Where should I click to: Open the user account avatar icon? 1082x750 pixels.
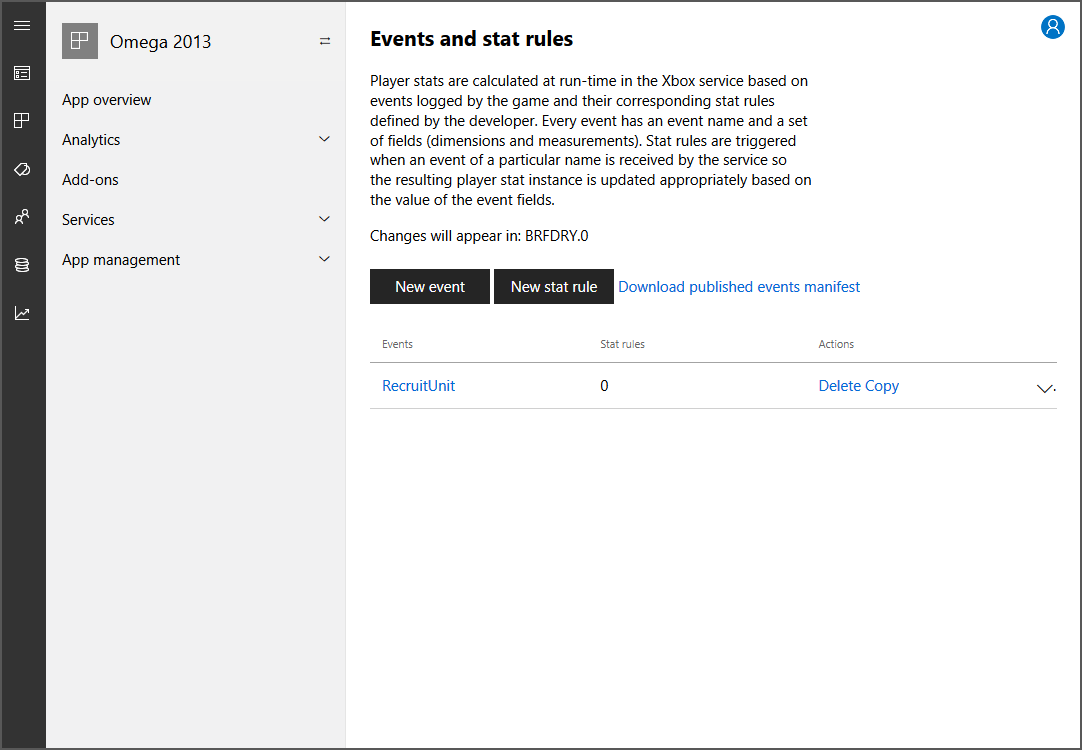click(x=1052, y=27)
